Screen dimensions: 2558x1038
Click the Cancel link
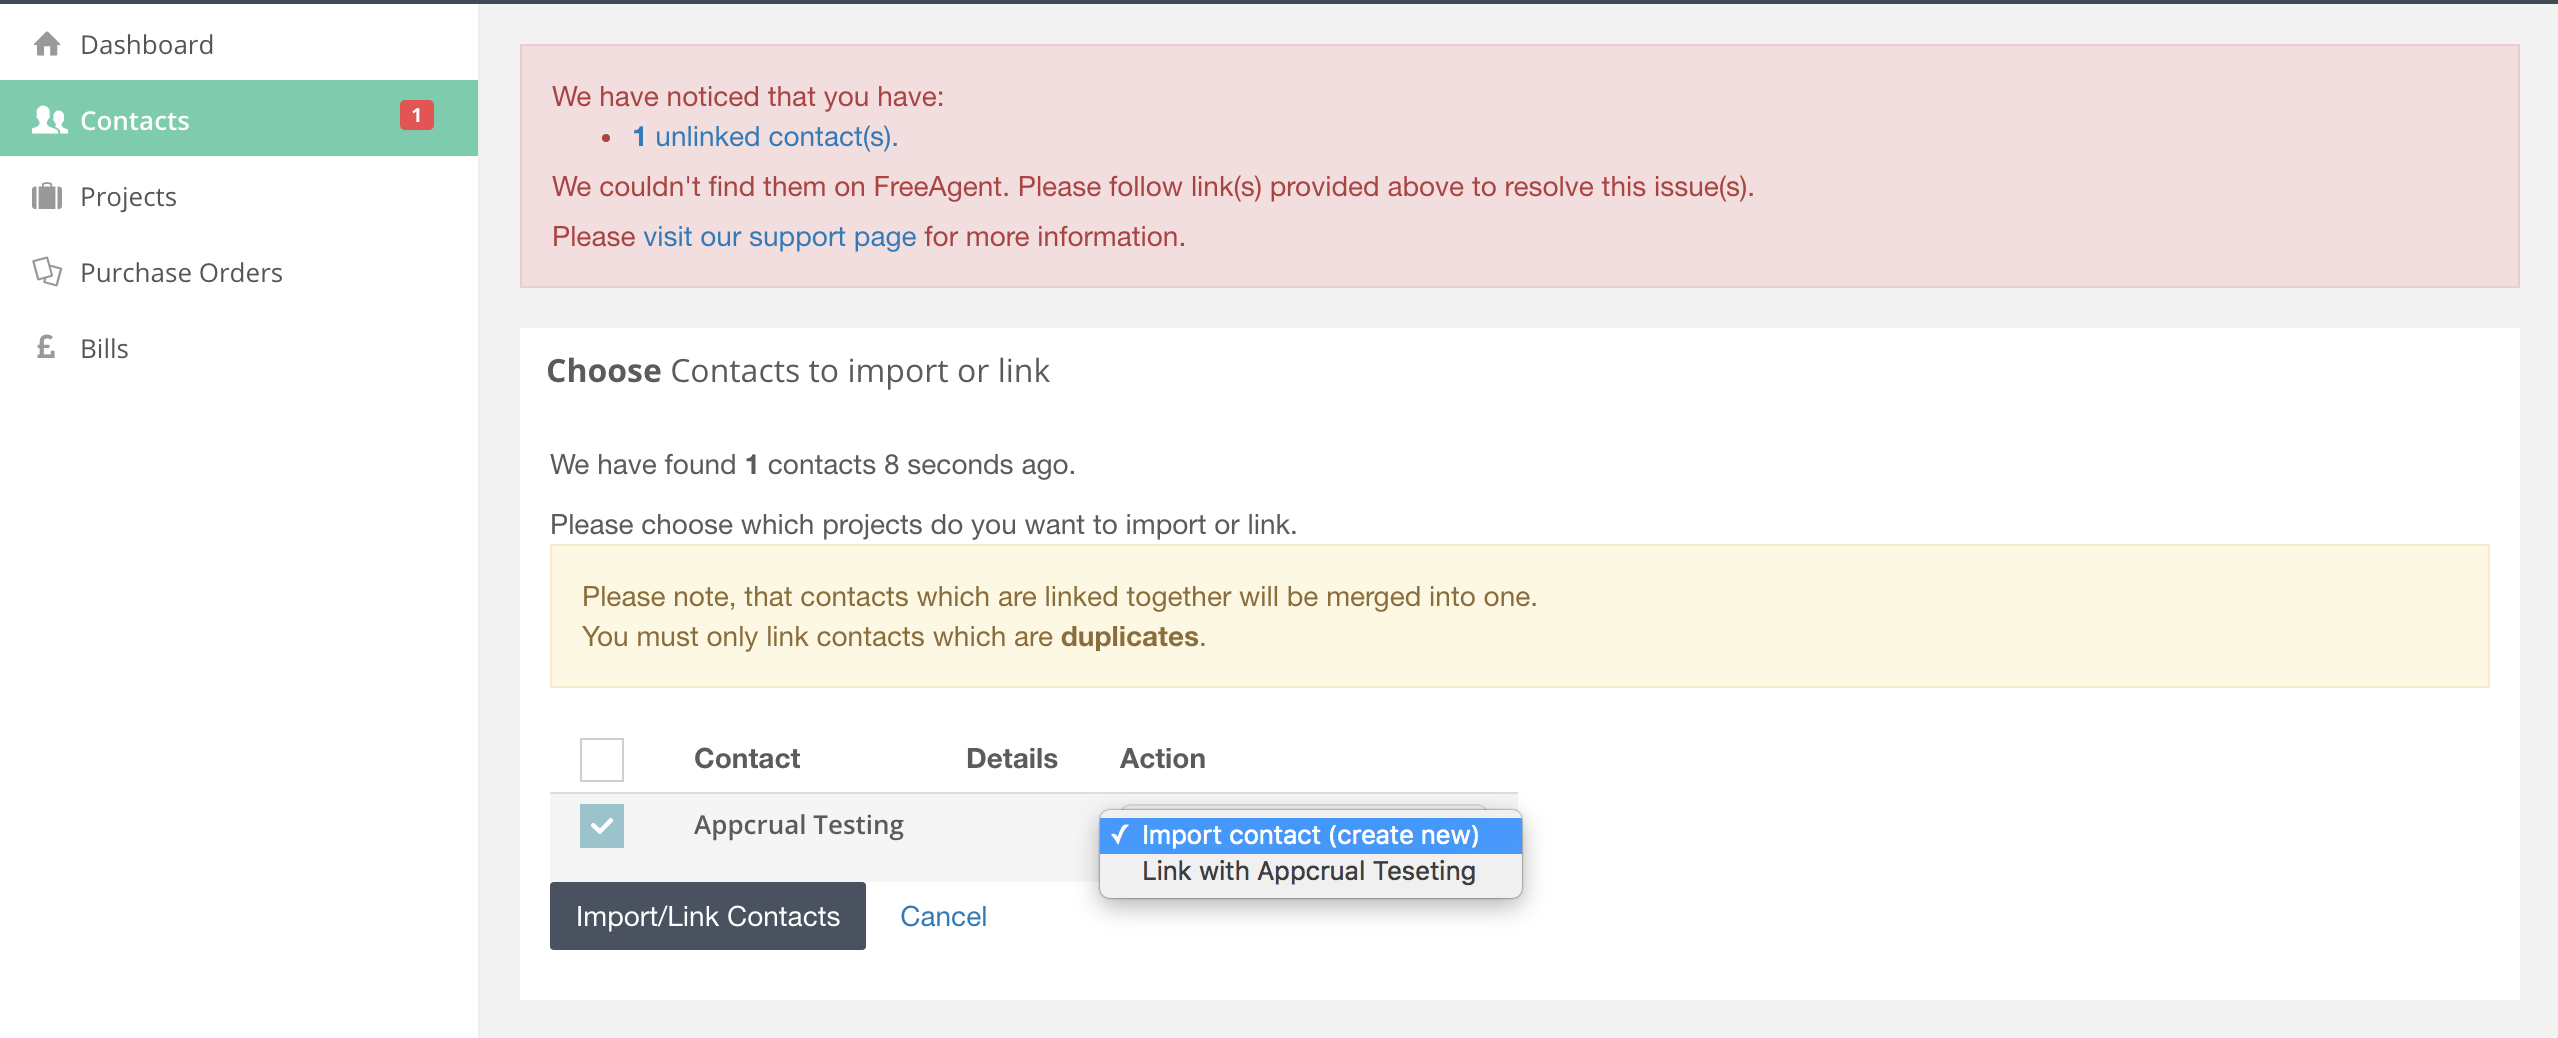[x=943, y=916]
